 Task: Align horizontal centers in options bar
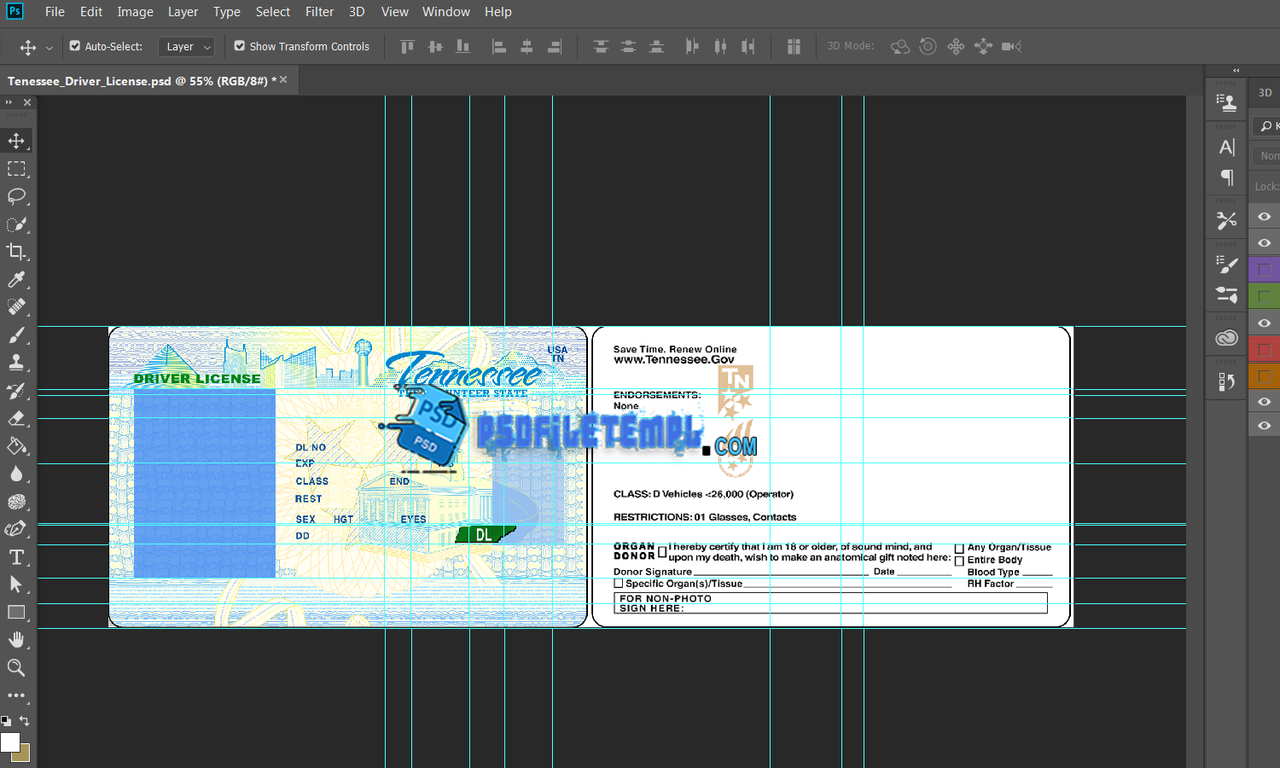tap(527, 46)
